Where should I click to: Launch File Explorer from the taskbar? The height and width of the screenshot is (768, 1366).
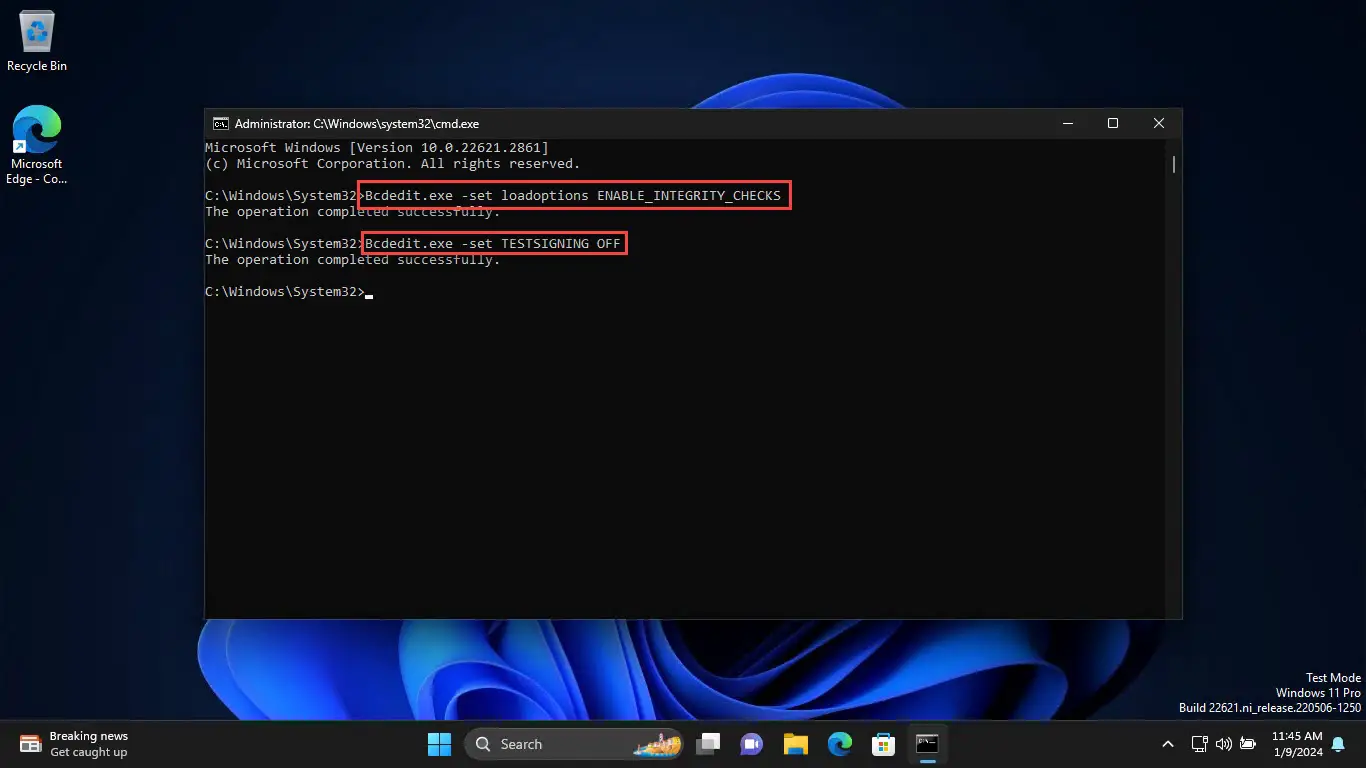coord(795,744)
